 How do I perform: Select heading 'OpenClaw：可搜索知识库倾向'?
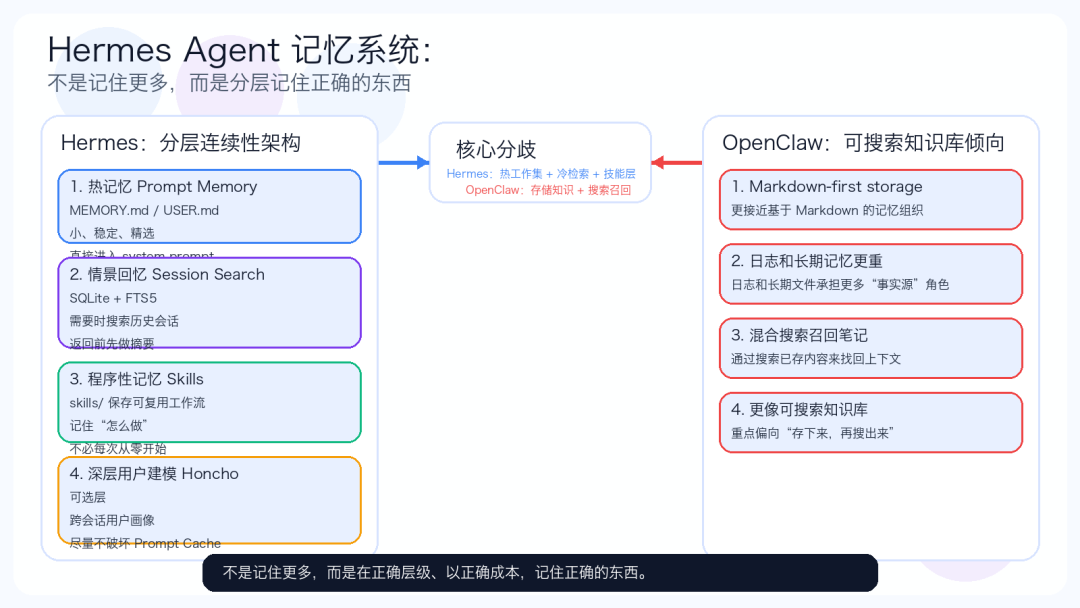(x=863, y=143)
